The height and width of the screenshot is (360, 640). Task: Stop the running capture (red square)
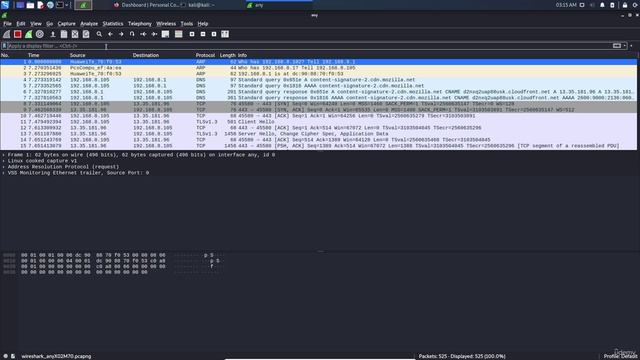click(18, 34)
